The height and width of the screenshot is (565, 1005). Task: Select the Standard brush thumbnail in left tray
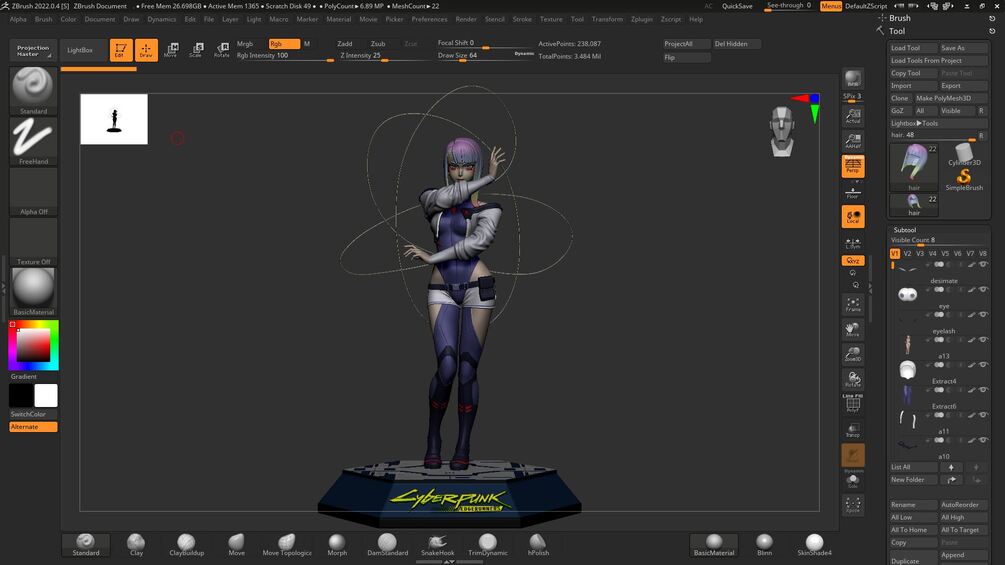pyautogui.click(x=33, y=90)
